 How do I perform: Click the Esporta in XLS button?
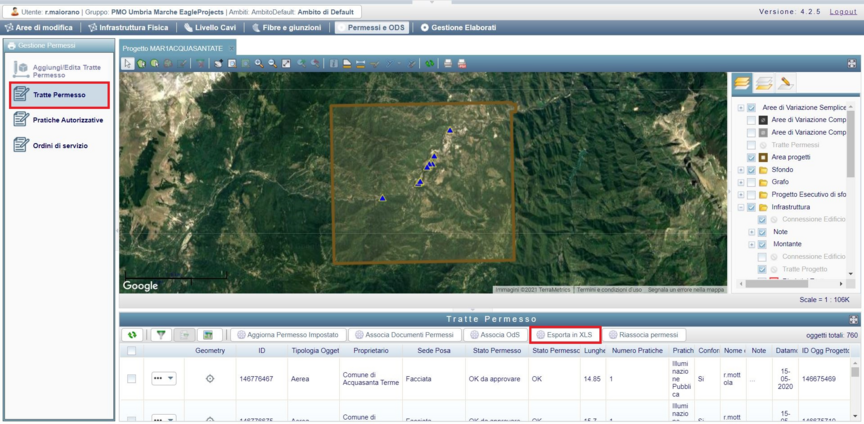[x=565, y=335]
